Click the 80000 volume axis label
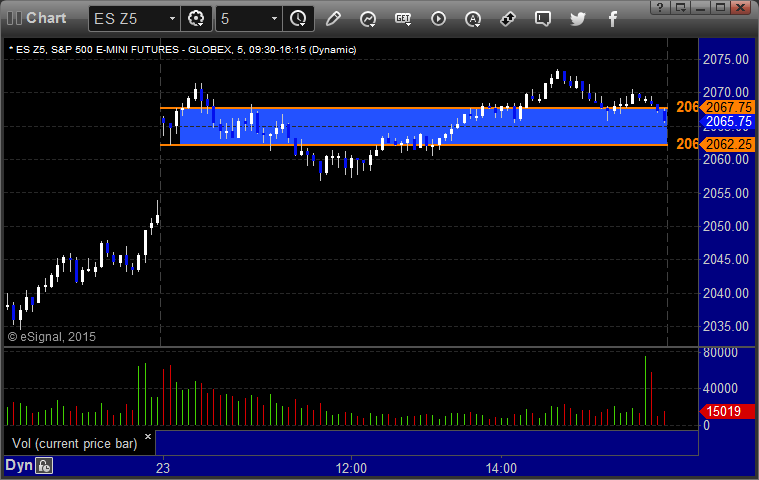The height and width of the screenshot is (480, 759). (720, 353)
